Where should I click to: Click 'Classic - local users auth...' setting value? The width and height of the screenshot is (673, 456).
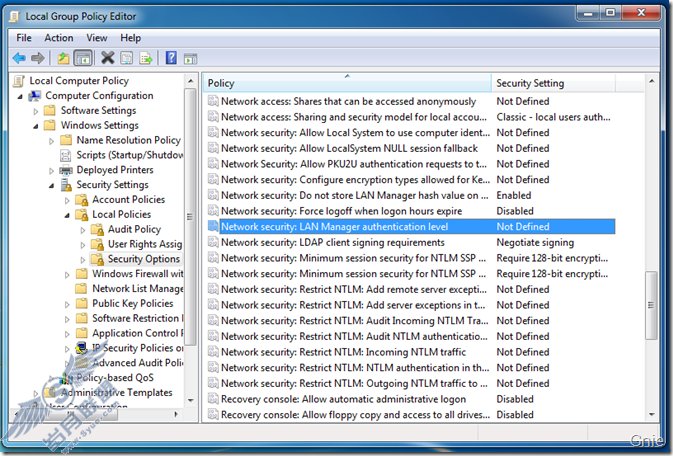click(x=553, y=117)
